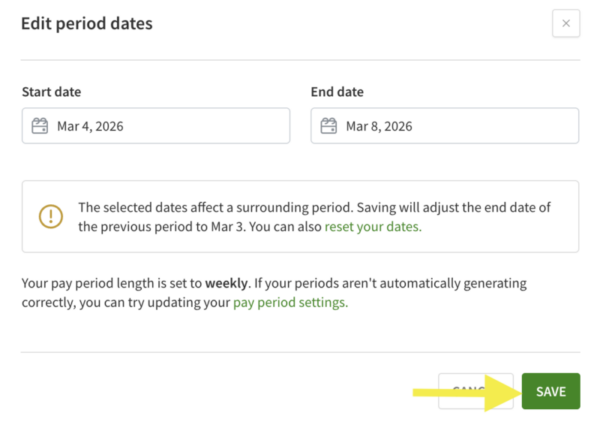
Task: Open the End date picker field
Action: (444, 126)
